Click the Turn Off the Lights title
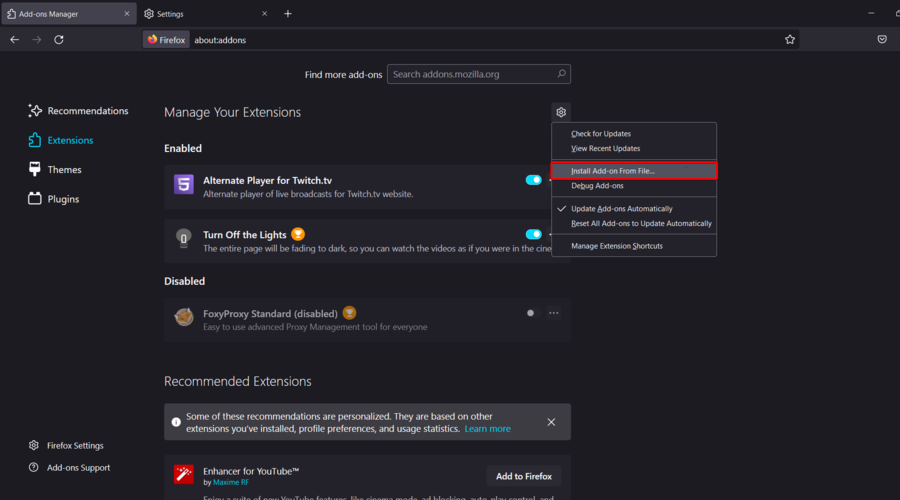Image resolution: width=900 pixels, height=500 pixels. tap(245, 235)
